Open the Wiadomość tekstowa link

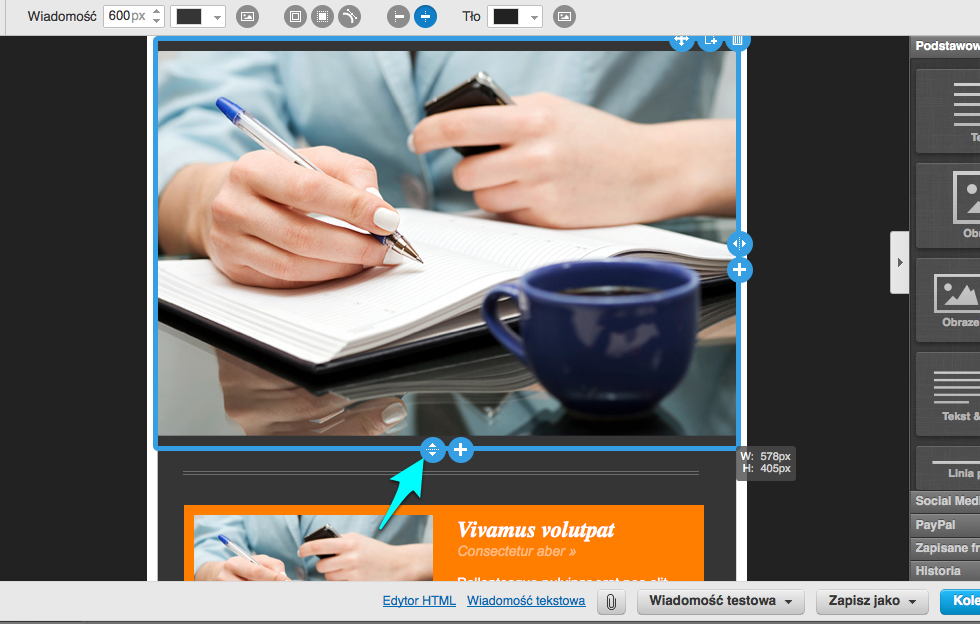pyautogui.click(x=526, y=601)
